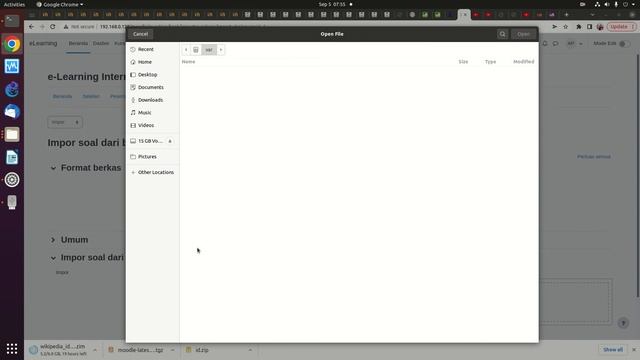Sort files by Modified column
640x360 pixels.
[524, 62]
